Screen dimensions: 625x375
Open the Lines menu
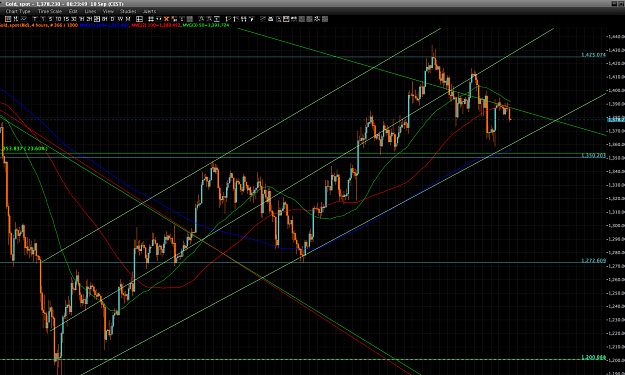point(90,11)
